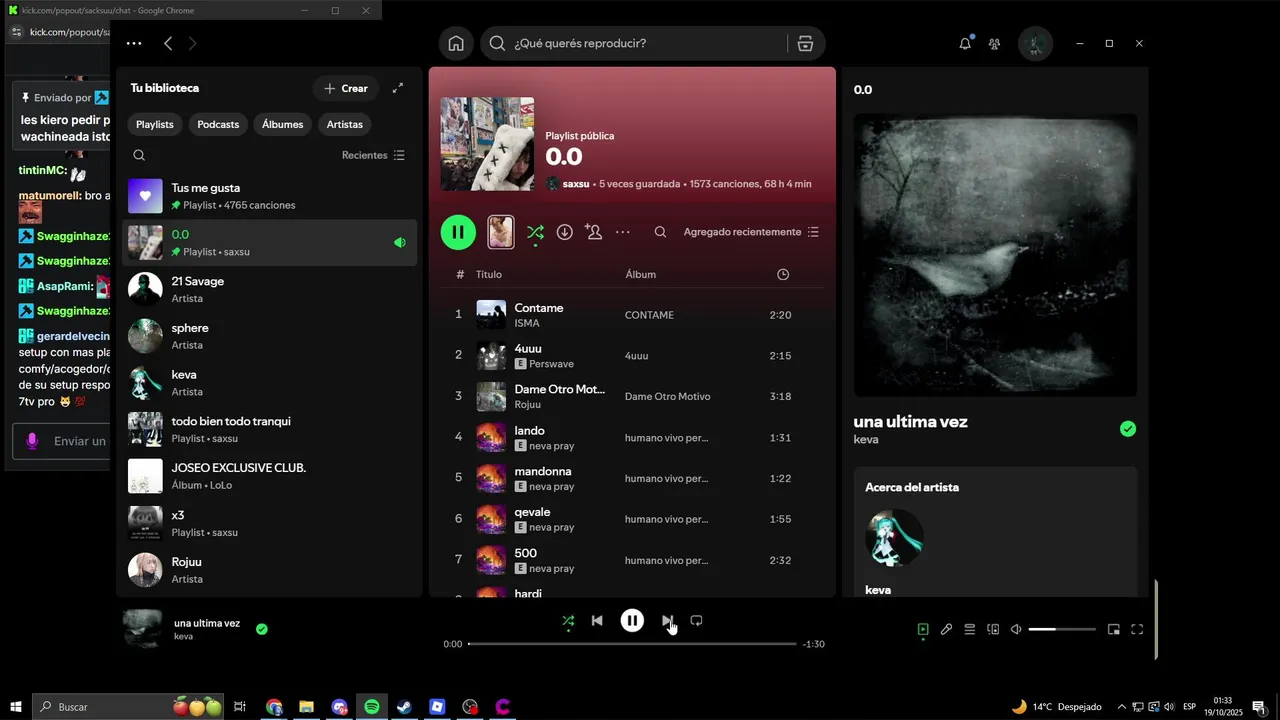Filter library by Playlists
Viewport: 1280px width, 720px height.
[x=155, y=124]
